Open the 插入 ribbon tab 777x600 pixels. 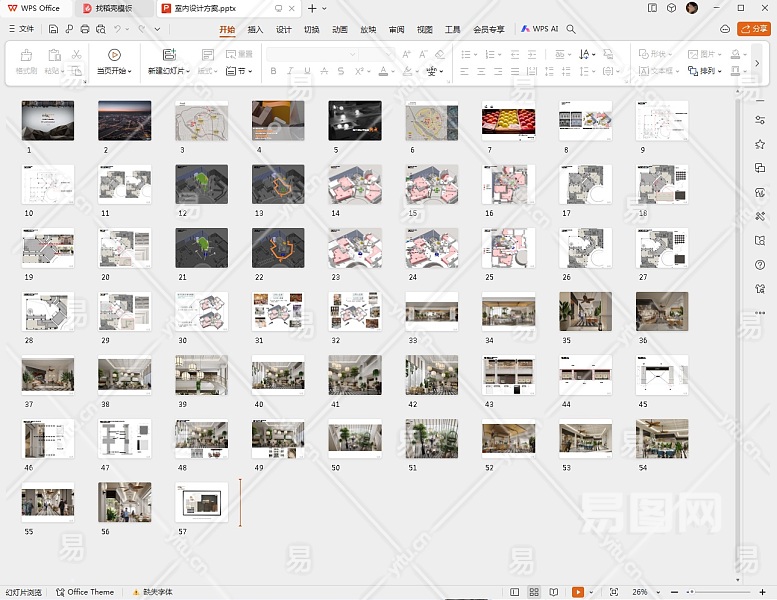point(256,29)
